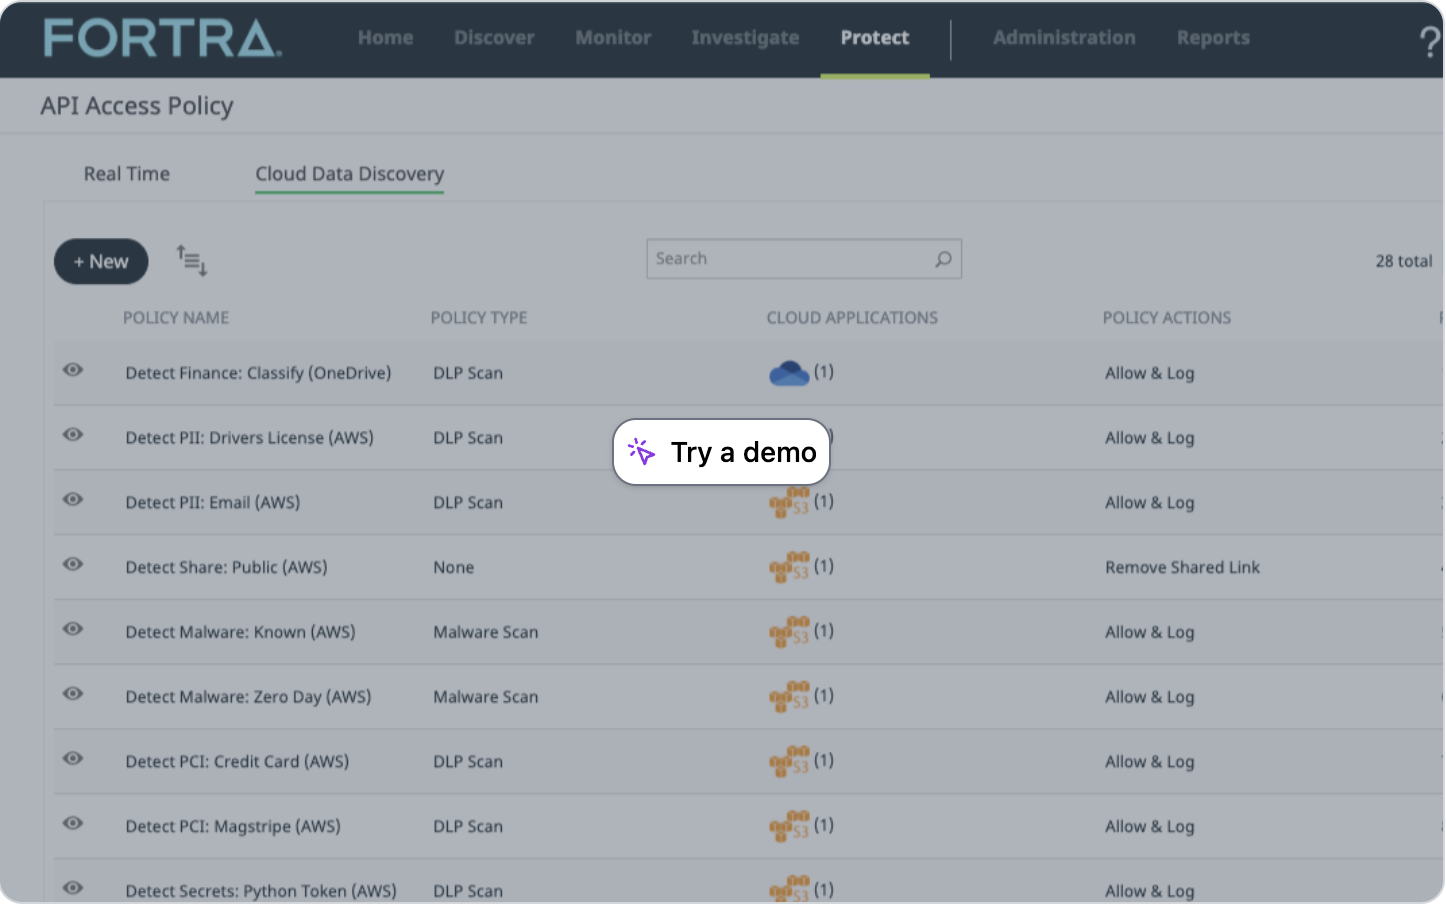Toggle the eye icon for Detect PCI: Magstripe (AWS)

click(x=73, y=823)
